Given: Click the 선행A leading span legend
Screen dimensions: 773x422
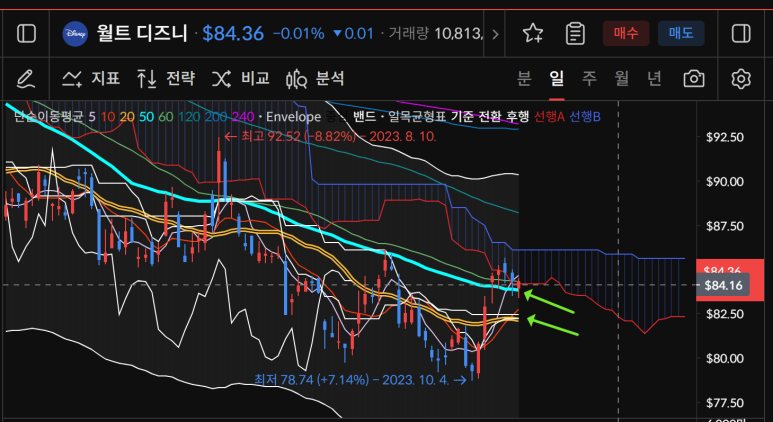Looking at the screenshot, I should (x=549, y=117).
